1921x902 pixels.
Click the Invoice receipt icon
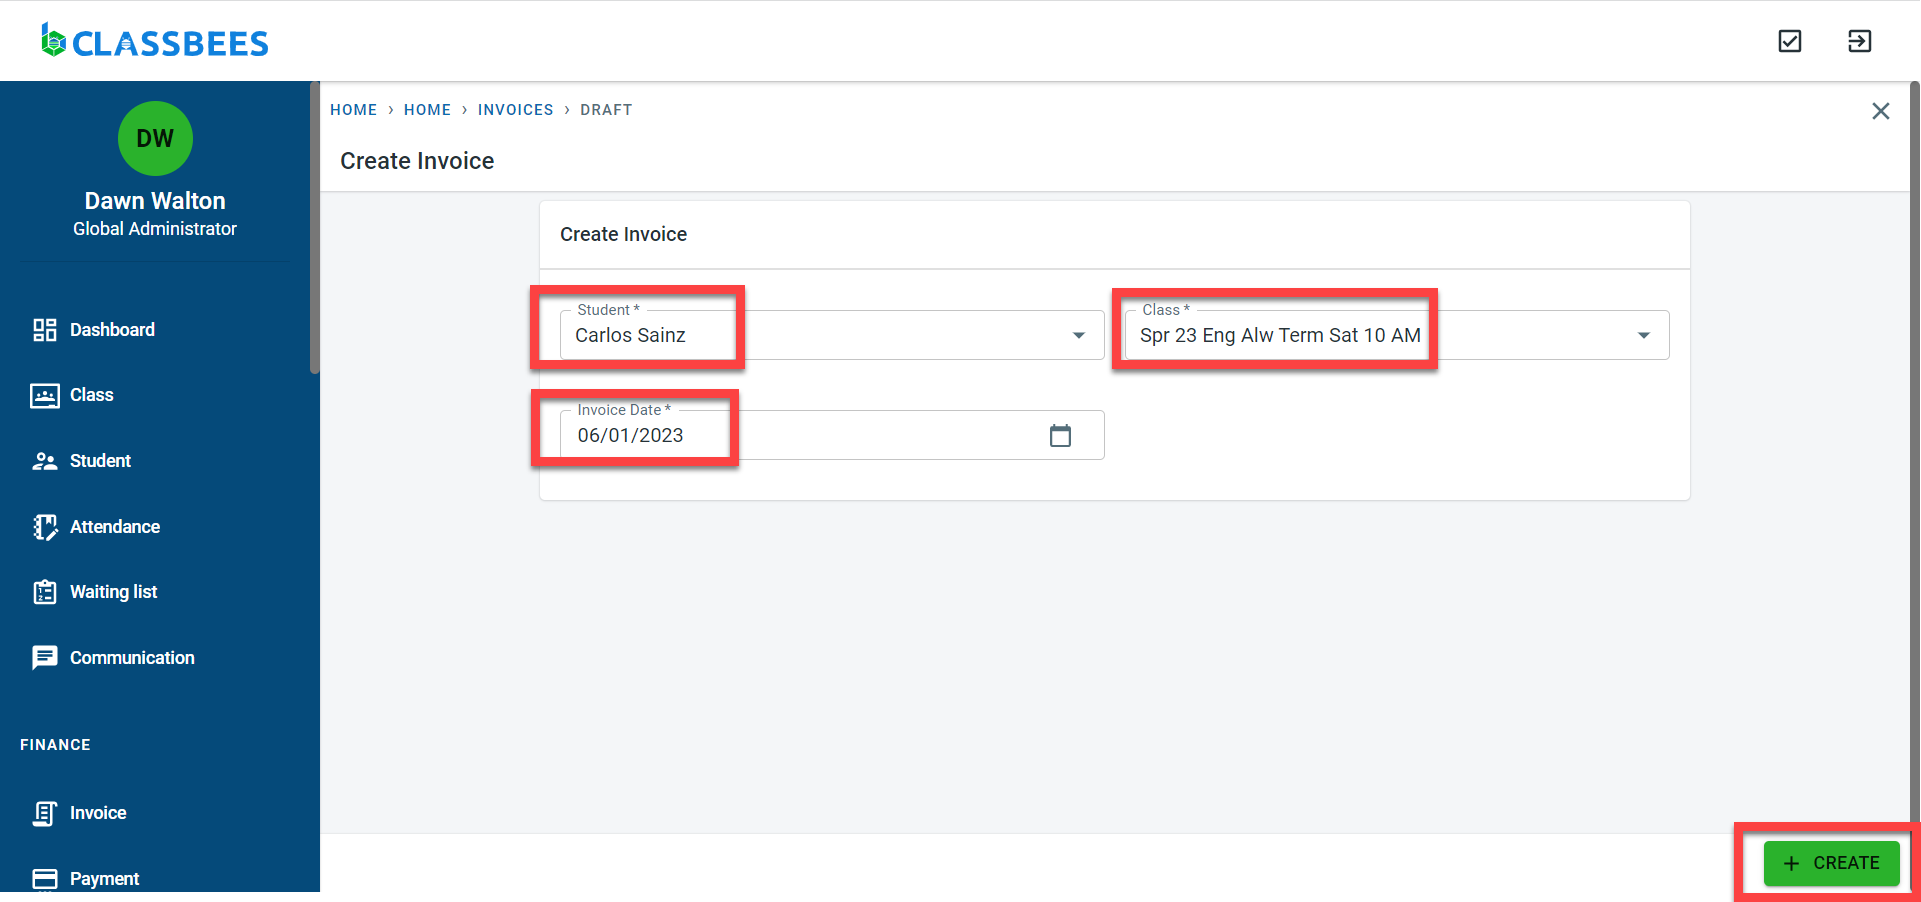pyautogui.click(x=44, y=813)
